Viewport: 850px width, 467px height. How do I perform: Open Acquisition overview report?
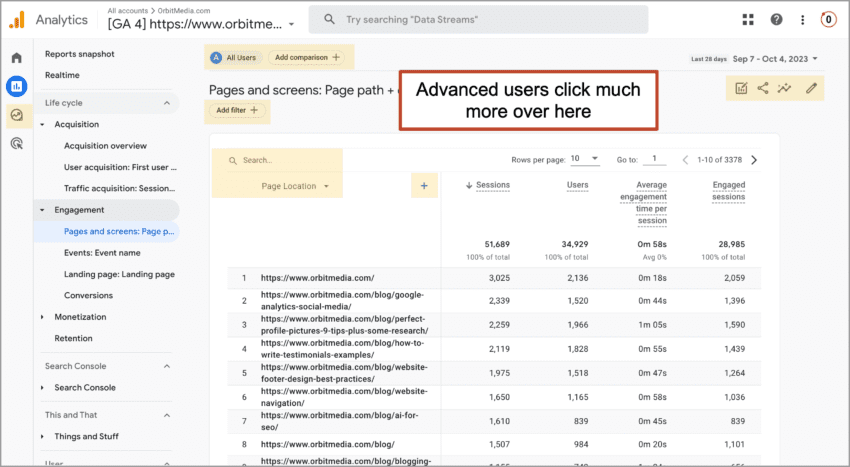[105, 146]
